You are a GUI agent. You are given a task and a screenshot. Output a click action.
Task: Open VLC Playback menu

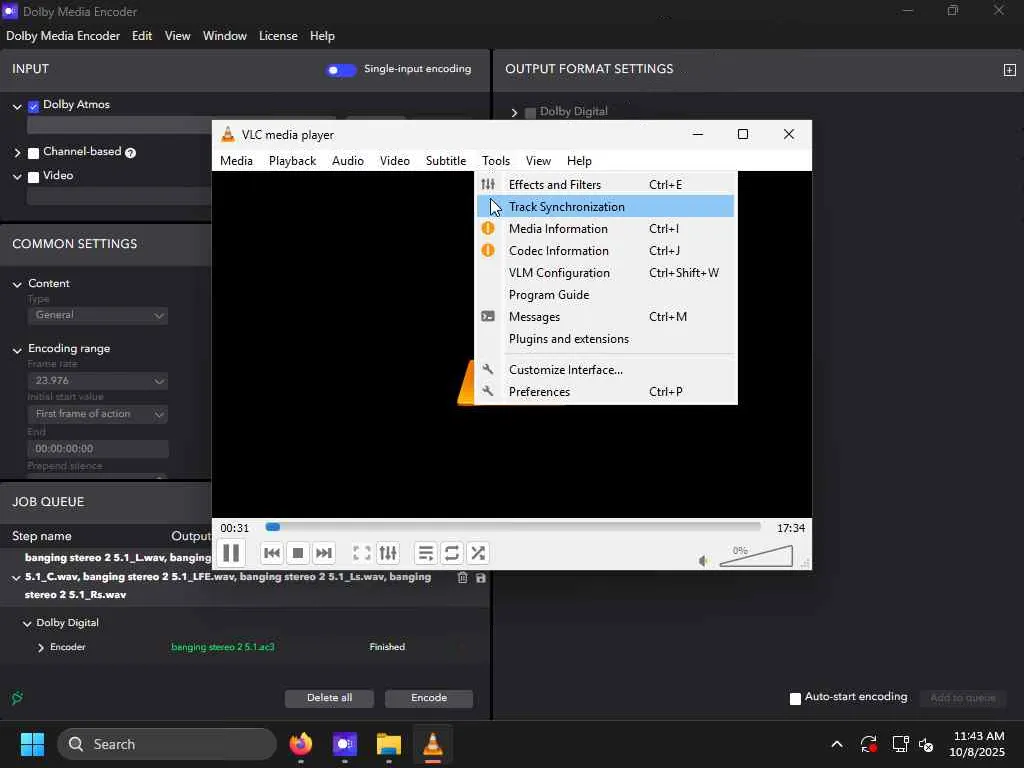tap(293, 161)
